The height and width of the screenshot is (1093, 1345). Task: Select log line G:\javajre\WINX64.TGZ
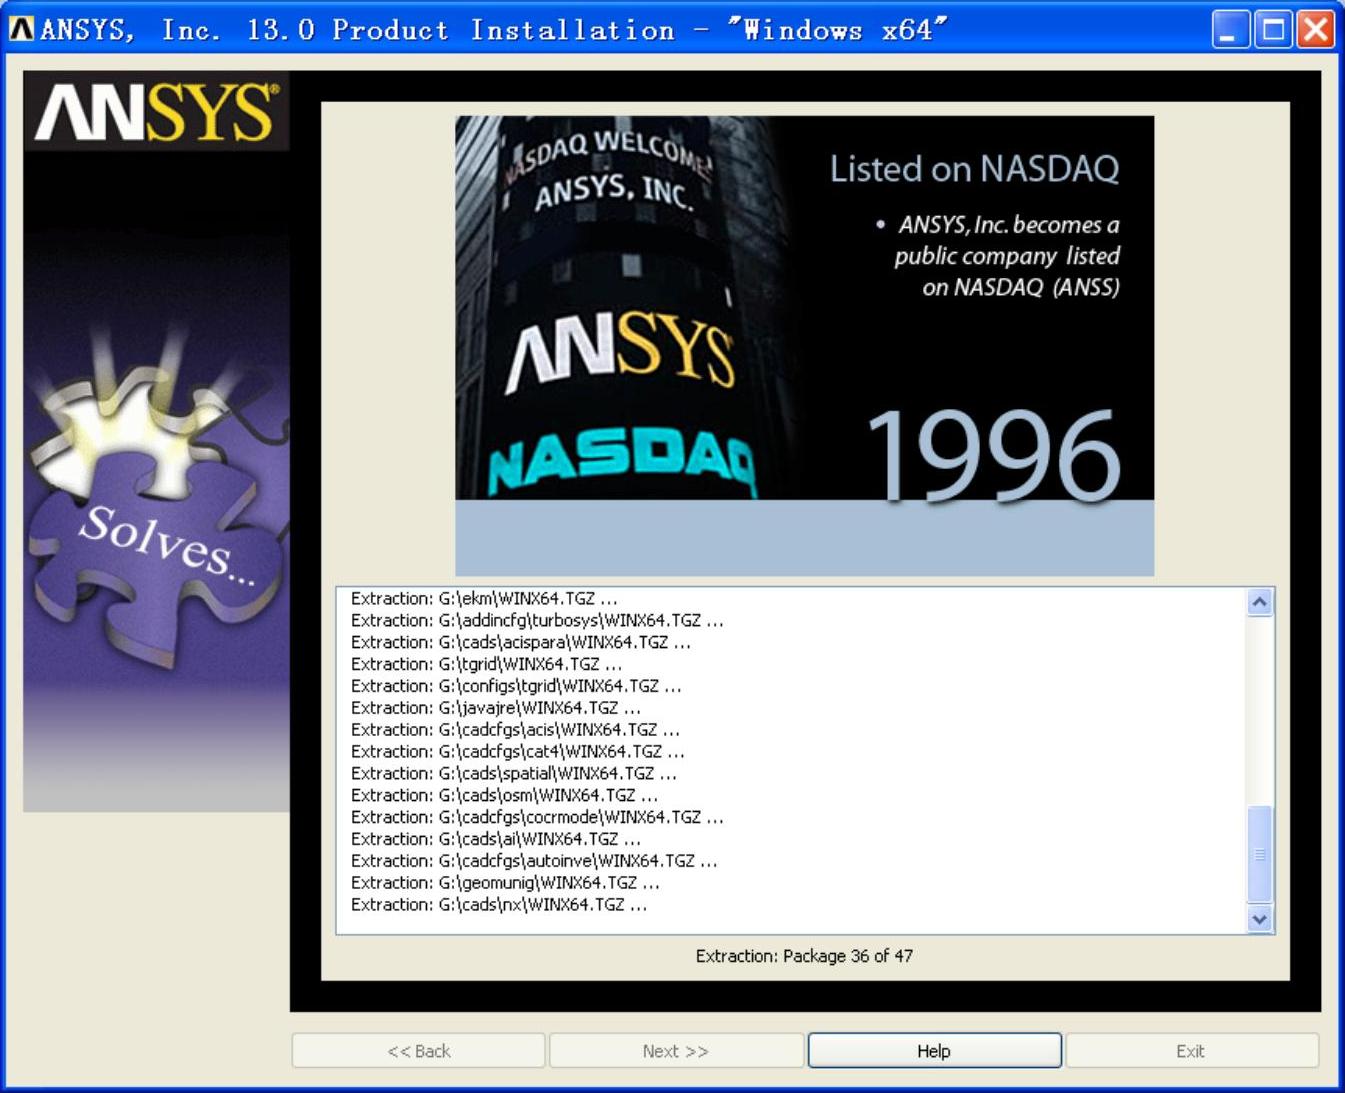point(496,708)
